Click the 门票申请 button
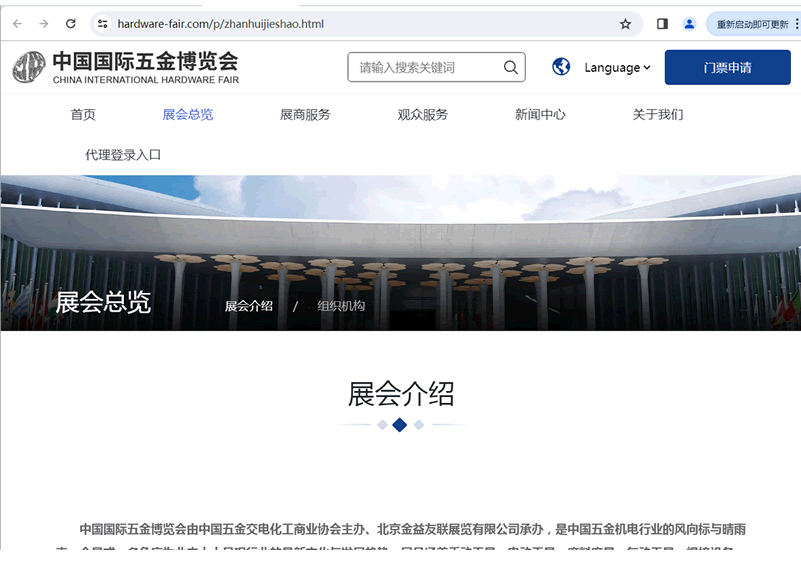This screenshot has width=801, height=563. click(727, 67)
